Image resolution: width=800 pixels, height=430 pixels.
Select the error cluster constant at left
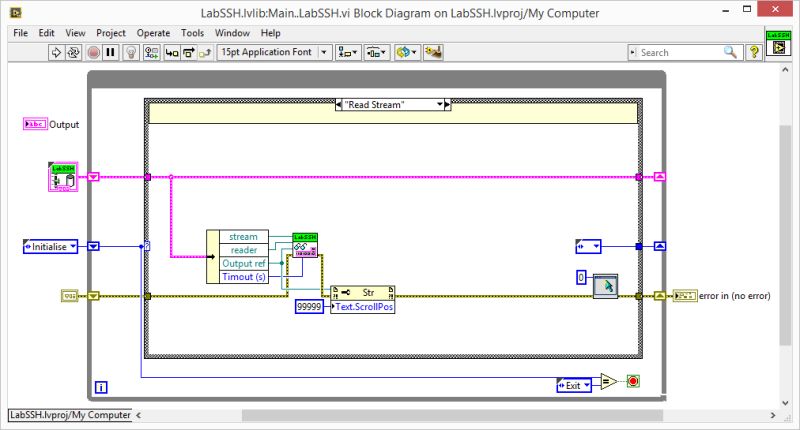pos(69,296)
